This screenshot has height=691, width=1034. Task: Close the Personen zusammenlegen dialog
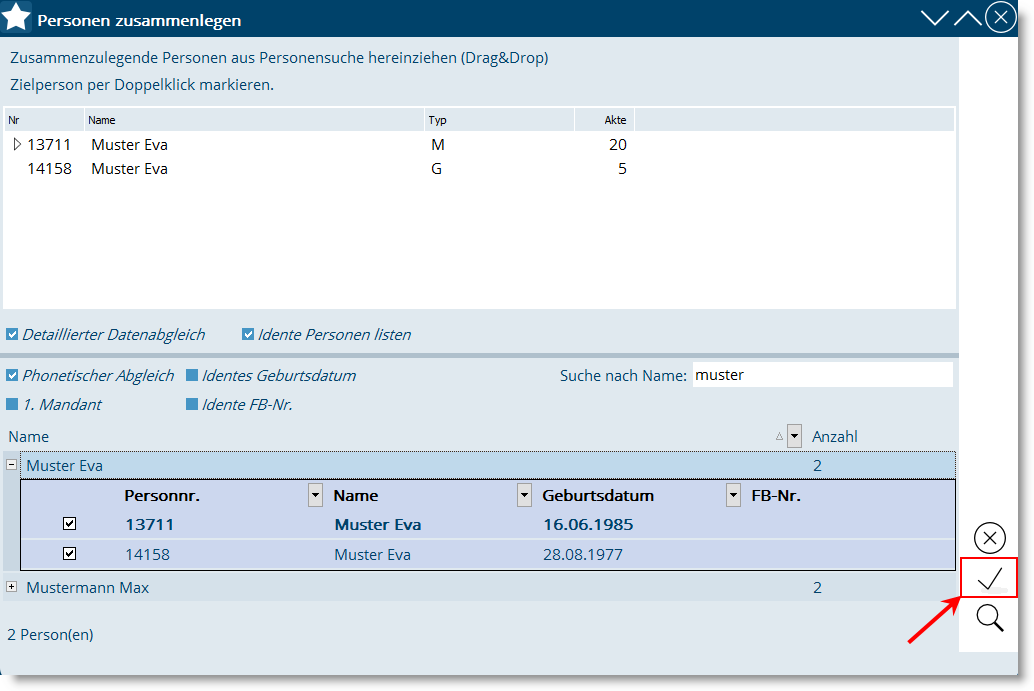point(1000,18)
